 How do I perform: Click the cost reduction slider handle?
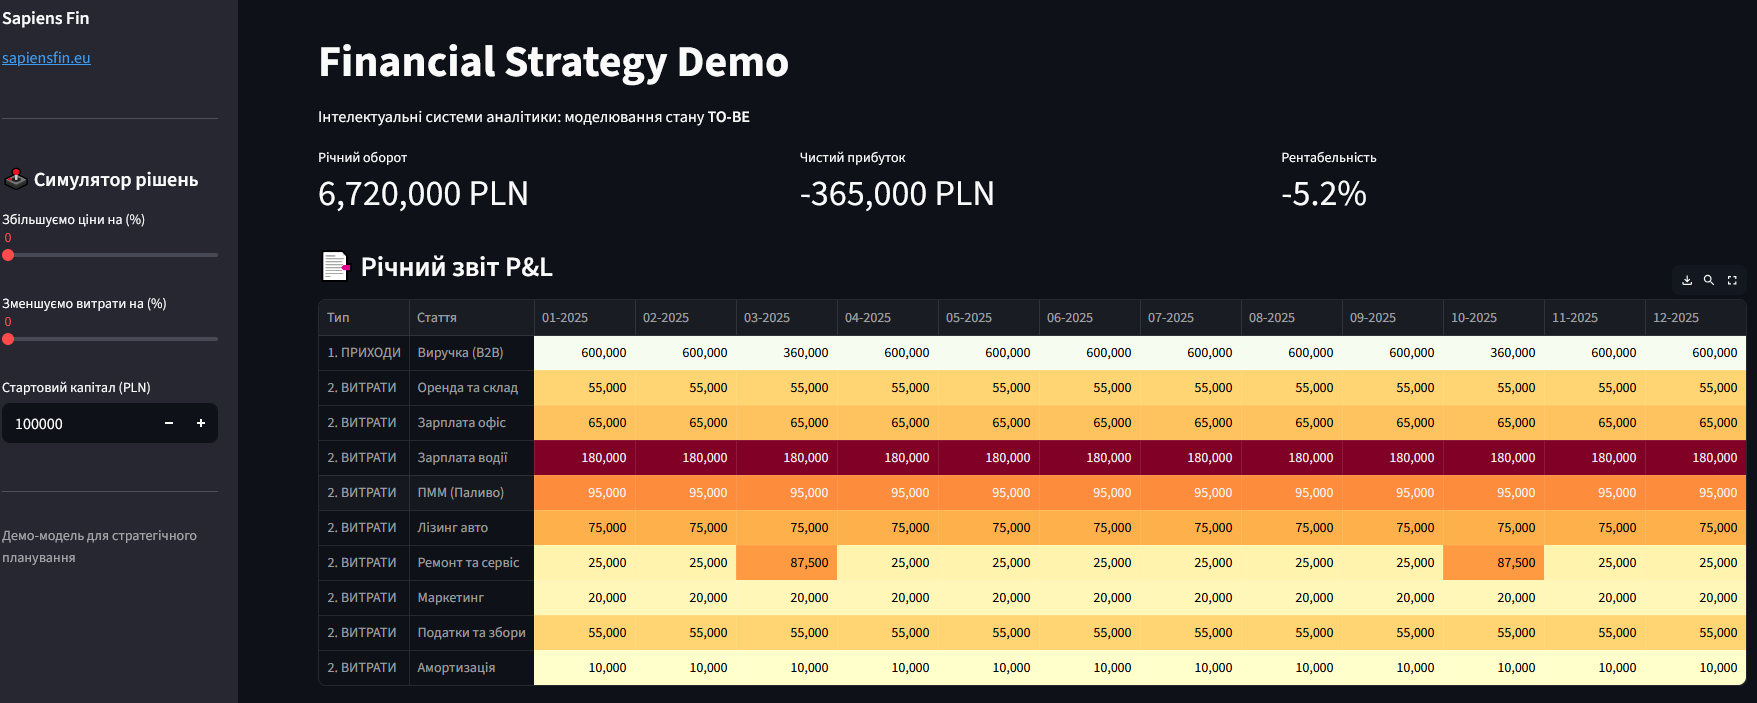[8, 339]
